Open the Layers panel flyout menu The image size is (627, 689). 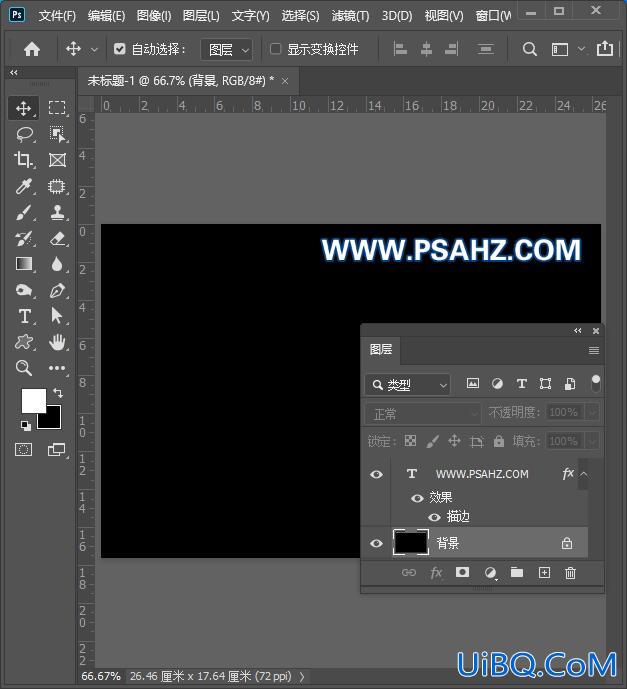coord(594,350)
